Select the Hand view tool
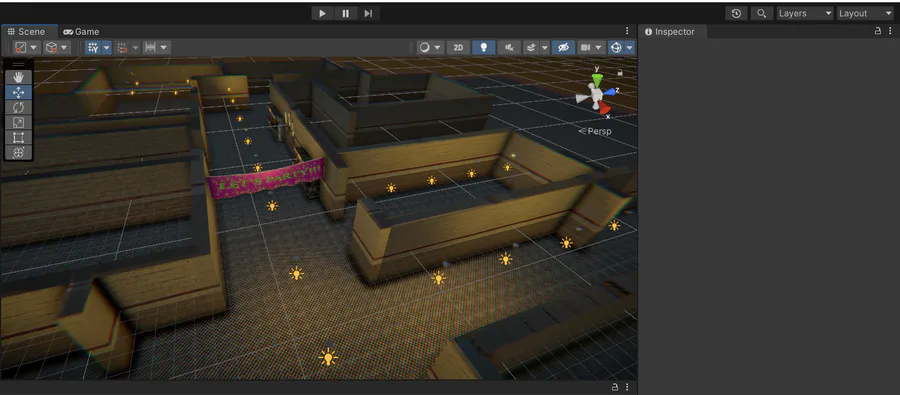The width and height of the screenshot is (900, 395). 18,78
